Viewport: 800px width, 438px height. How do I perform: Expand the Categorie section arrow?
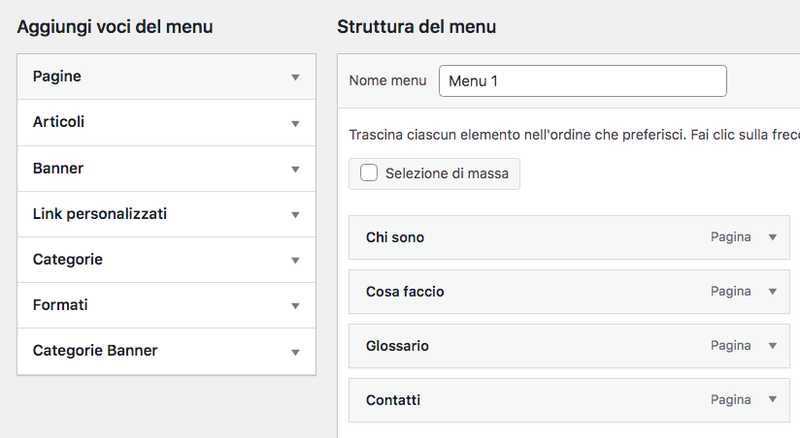(295, 260)
